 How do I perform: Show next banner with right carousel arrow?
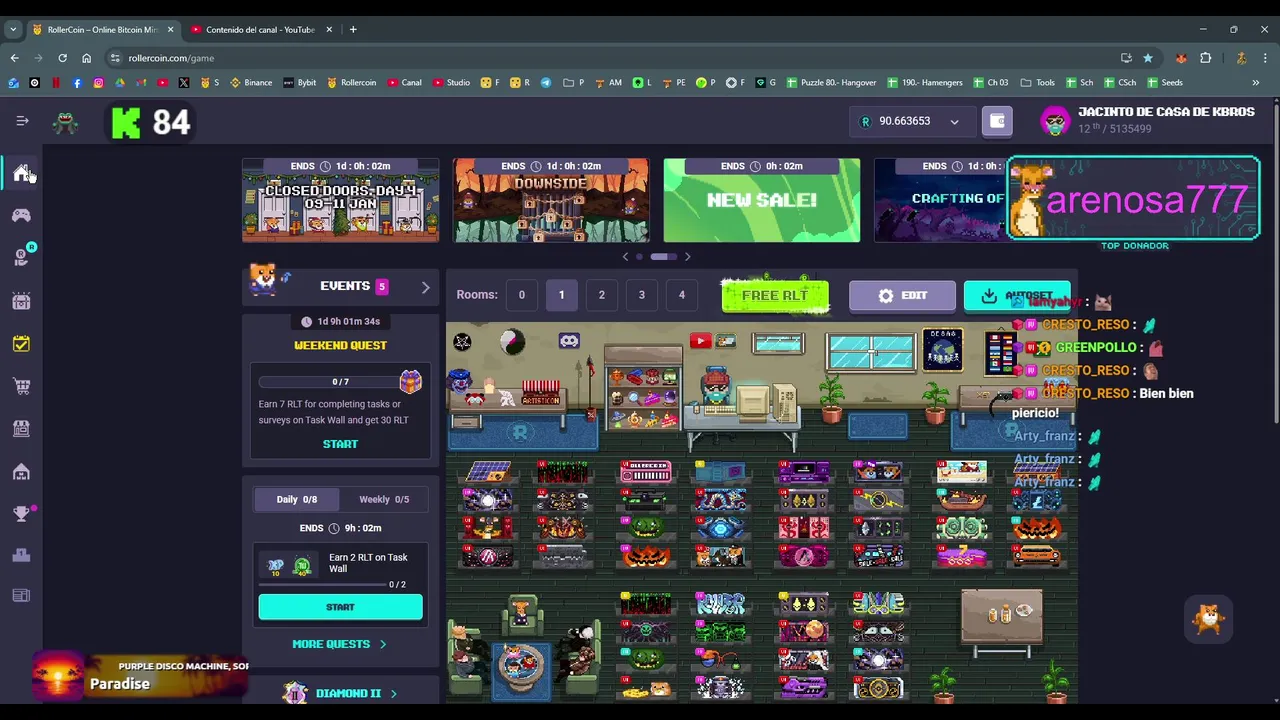[x=687, y=257]
